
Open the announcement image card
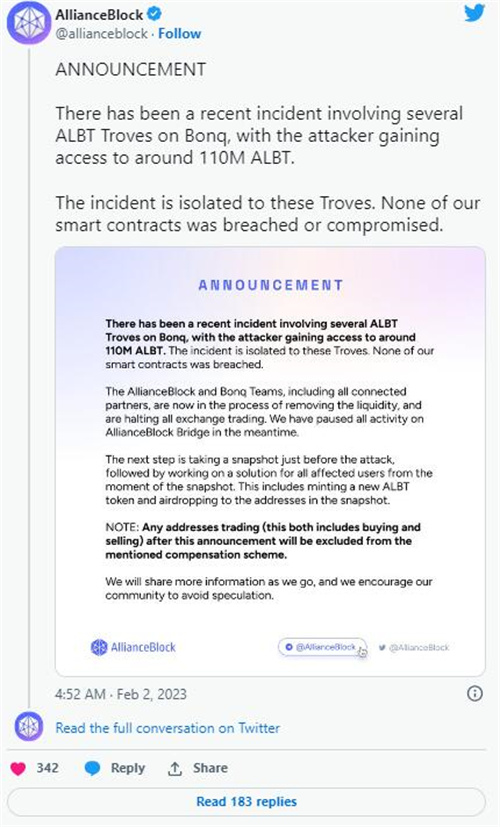click(x=270, y=461)
